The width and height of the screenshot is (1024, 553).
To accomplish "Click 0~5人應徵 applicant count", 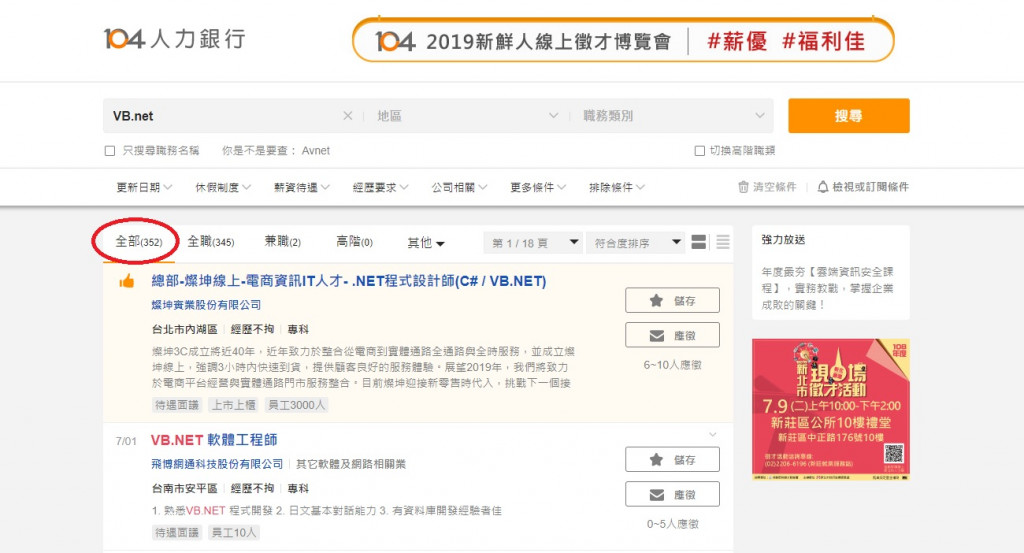I will click(673, 524).
